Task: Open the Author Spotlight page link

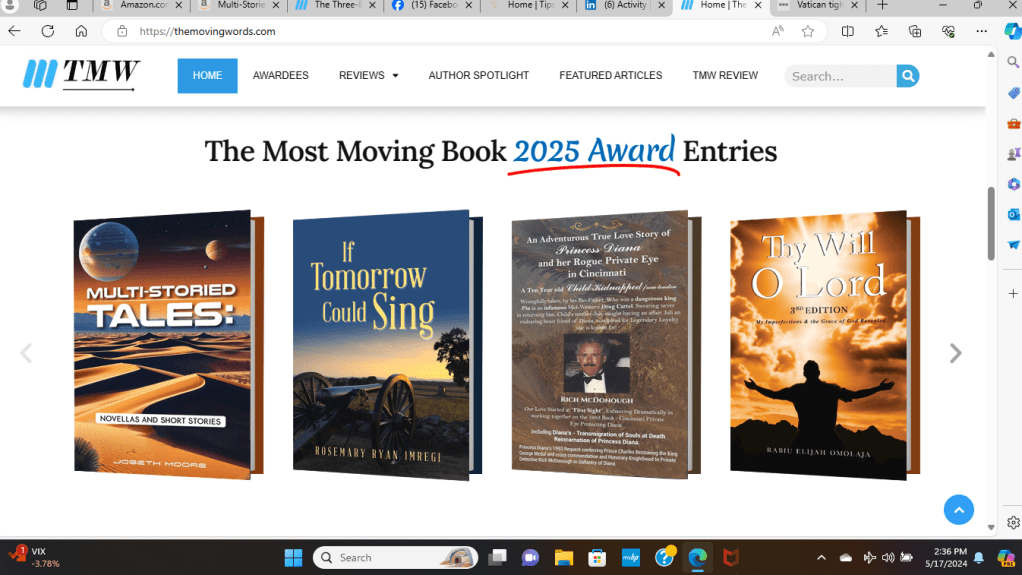Action: point(478,76)
